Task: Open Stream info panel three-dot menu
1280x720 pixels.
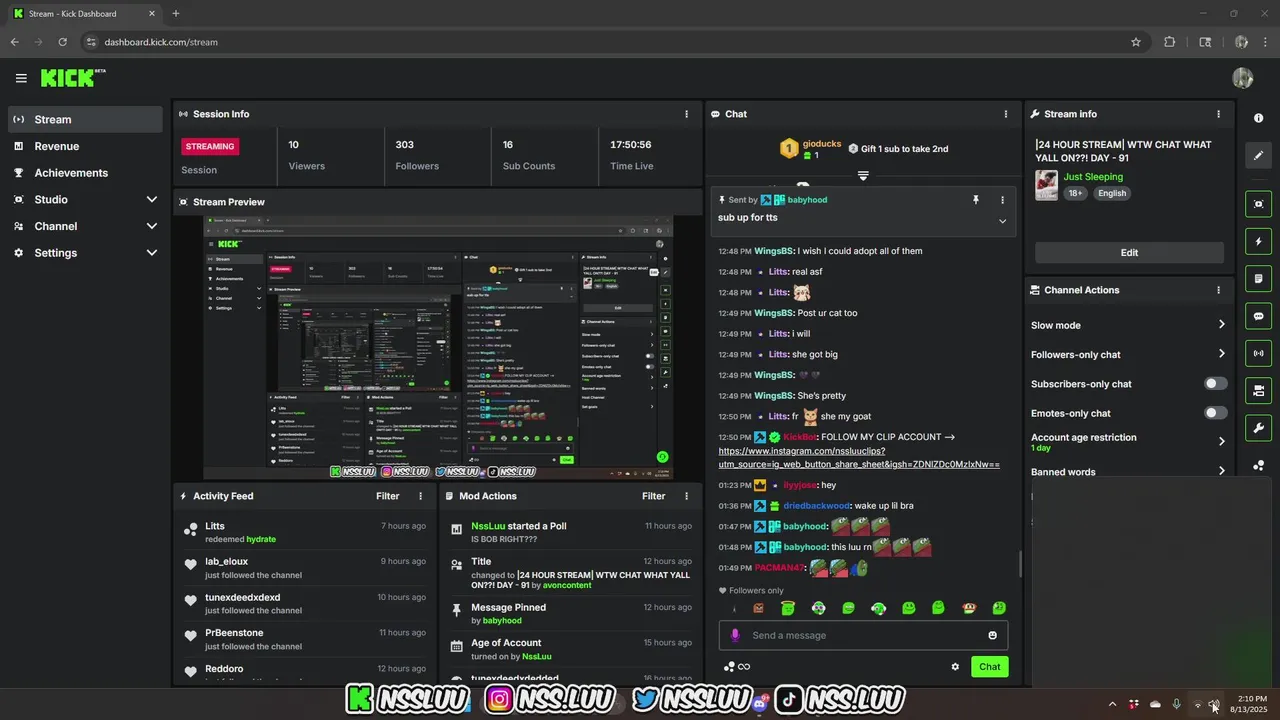Action: 1218,114
